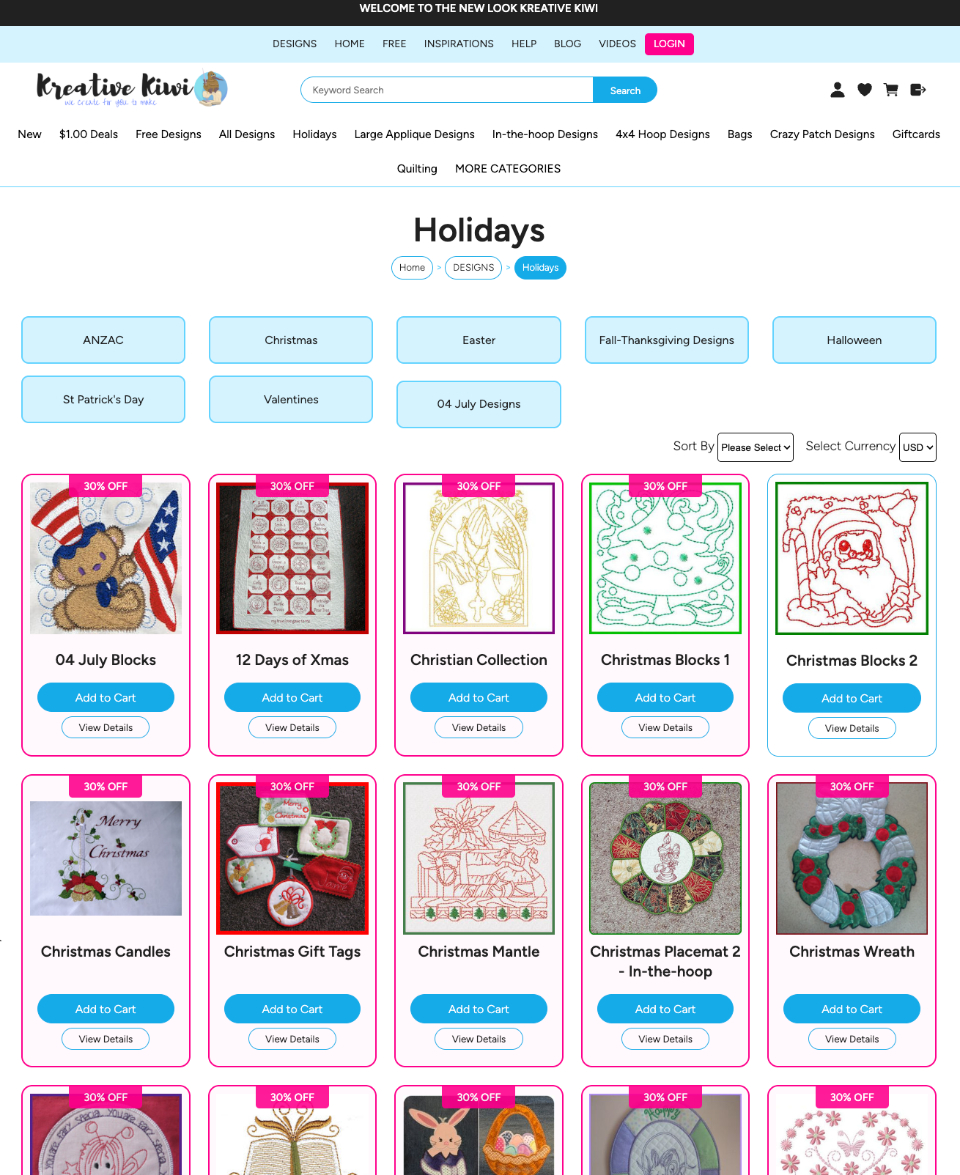Click the blue Search button
The height and width of the screenshot is (1175, 960).
[x=625, y=90]
